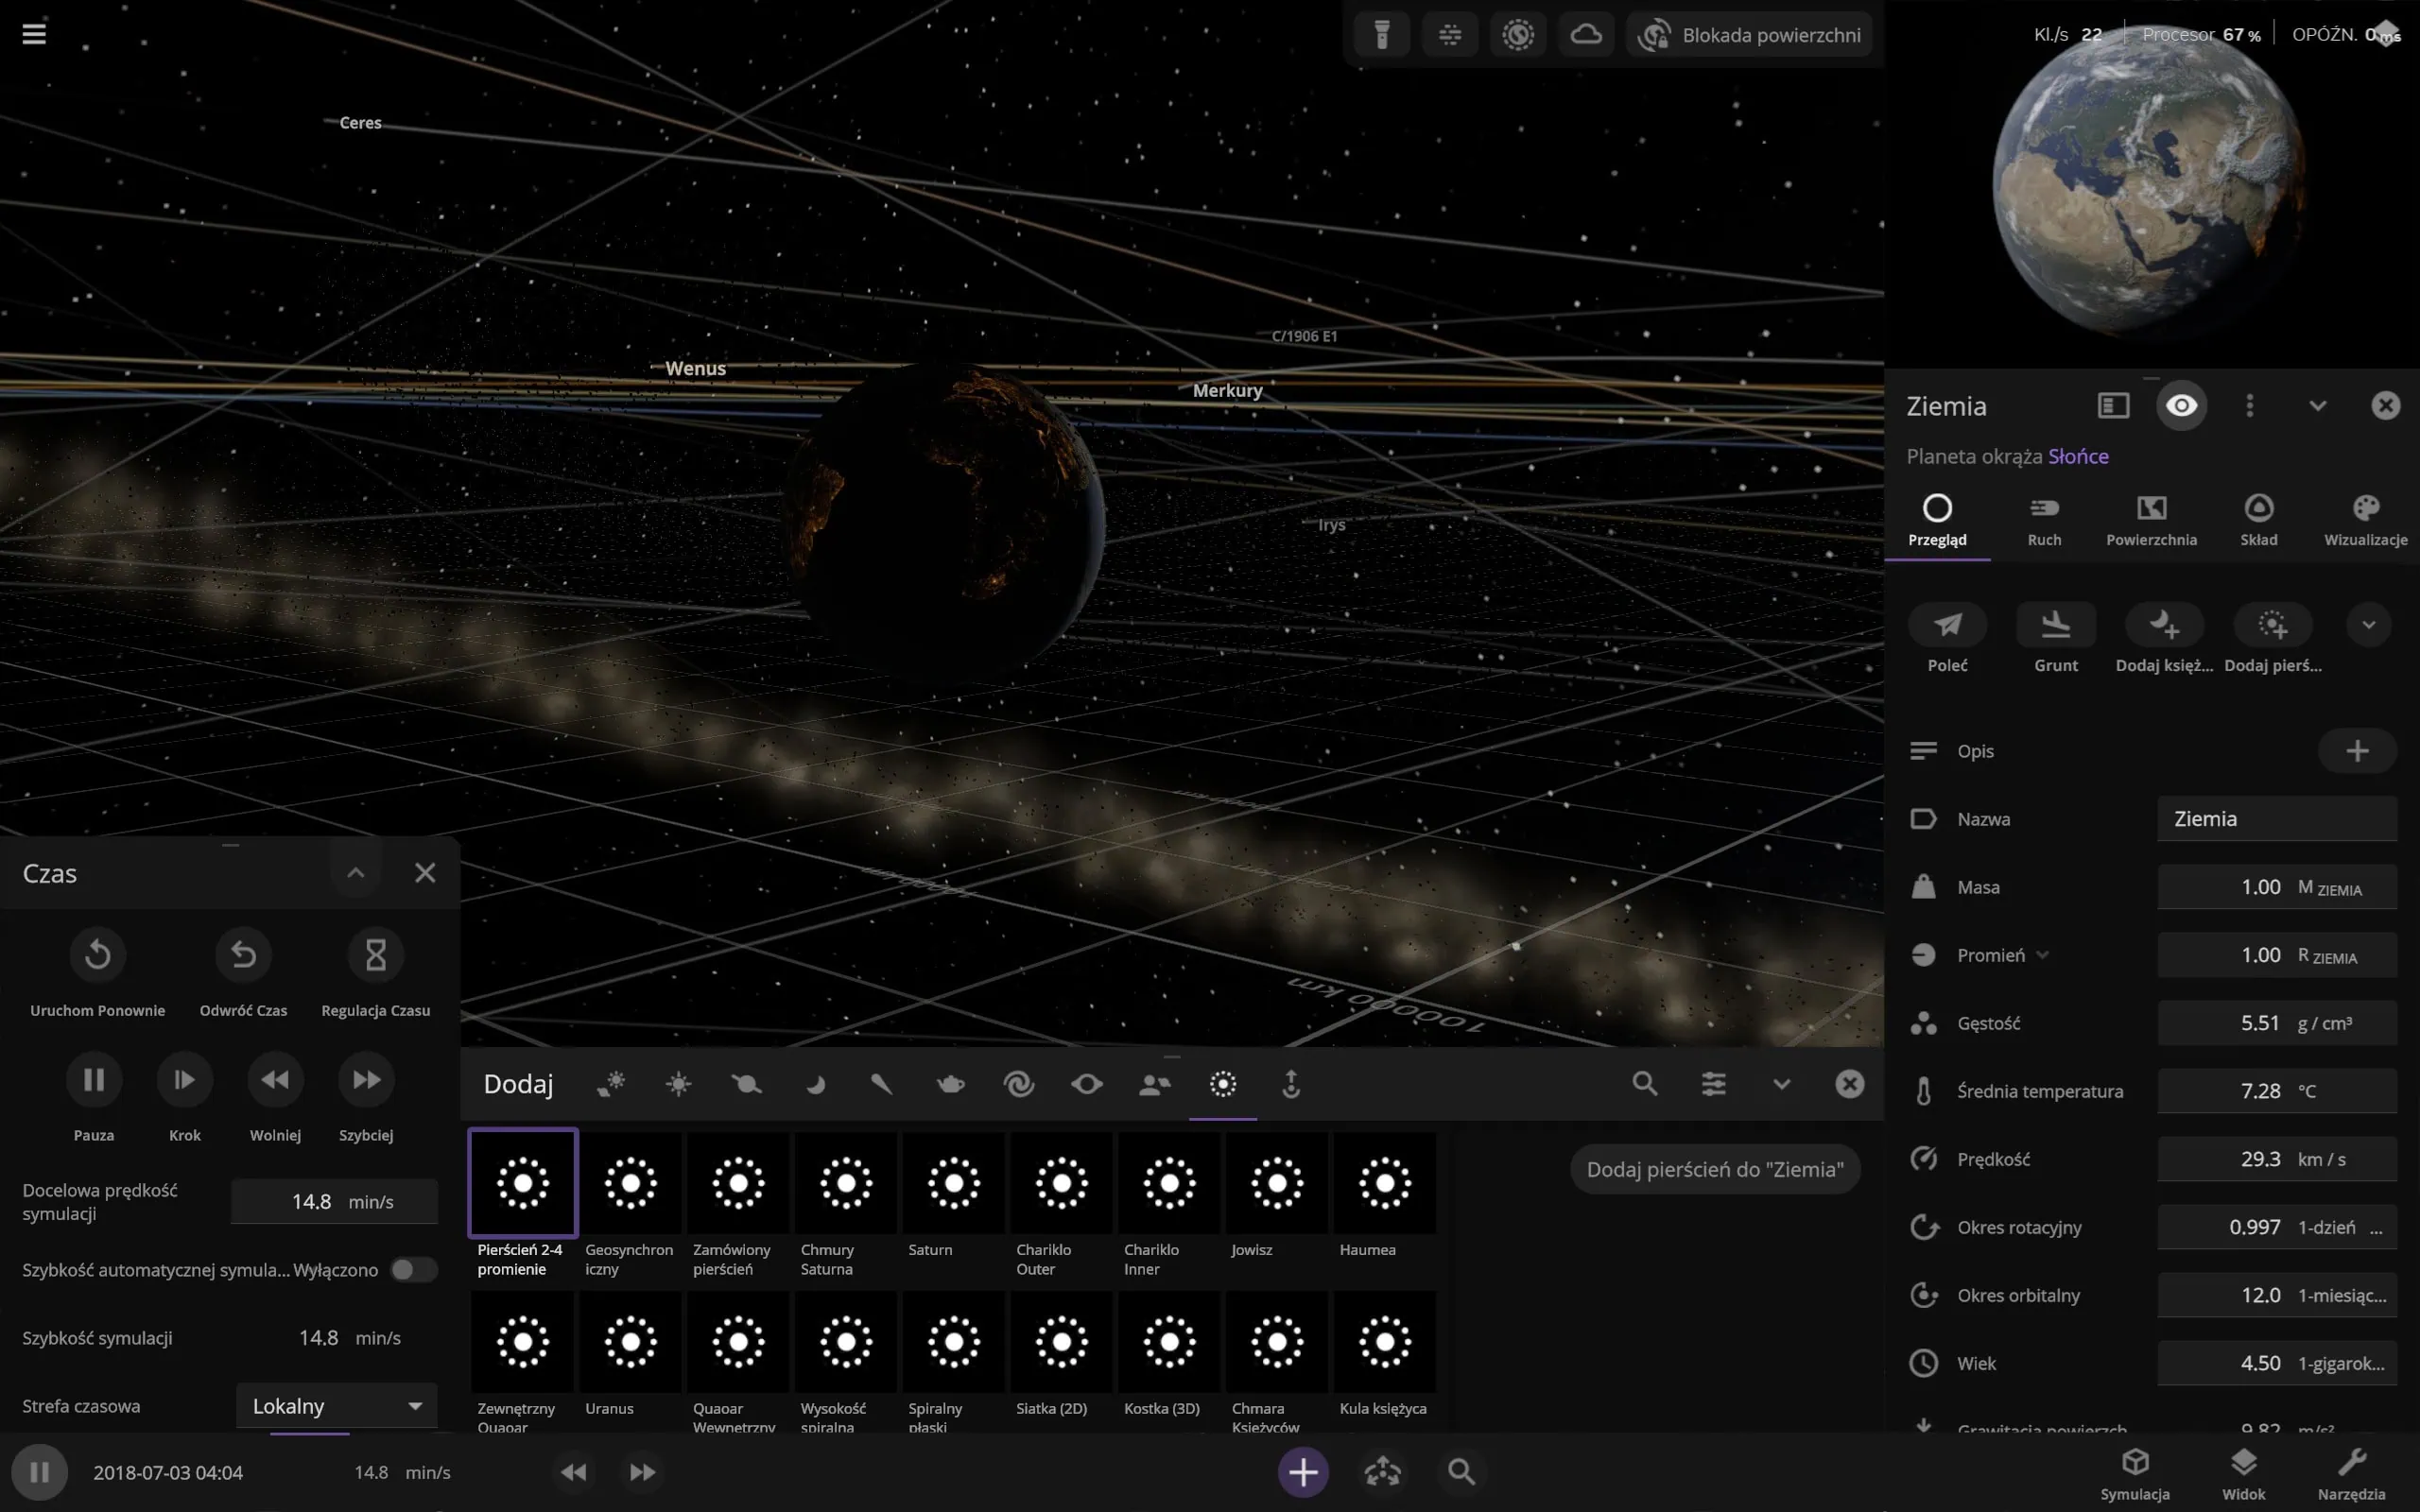The width and height of the screenshot is (2420, 1512).
Task: Switch to the Skład tab of Ziemia
Action: point(2260,520)
